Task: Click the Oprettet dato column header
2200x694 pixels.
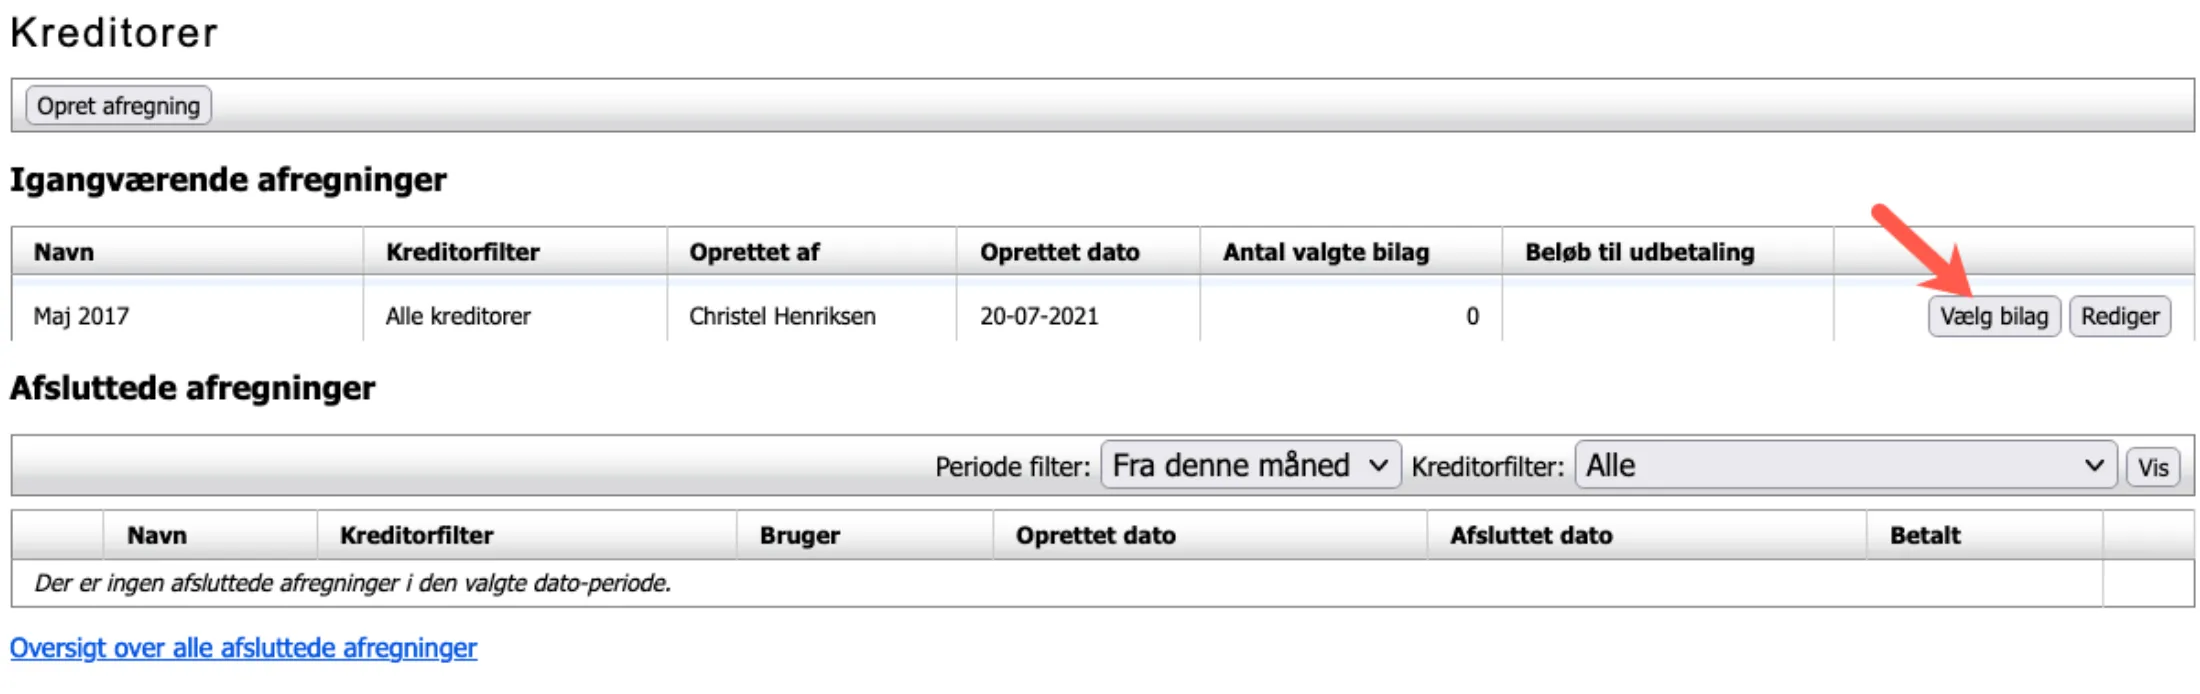Action: point(1059,251)
